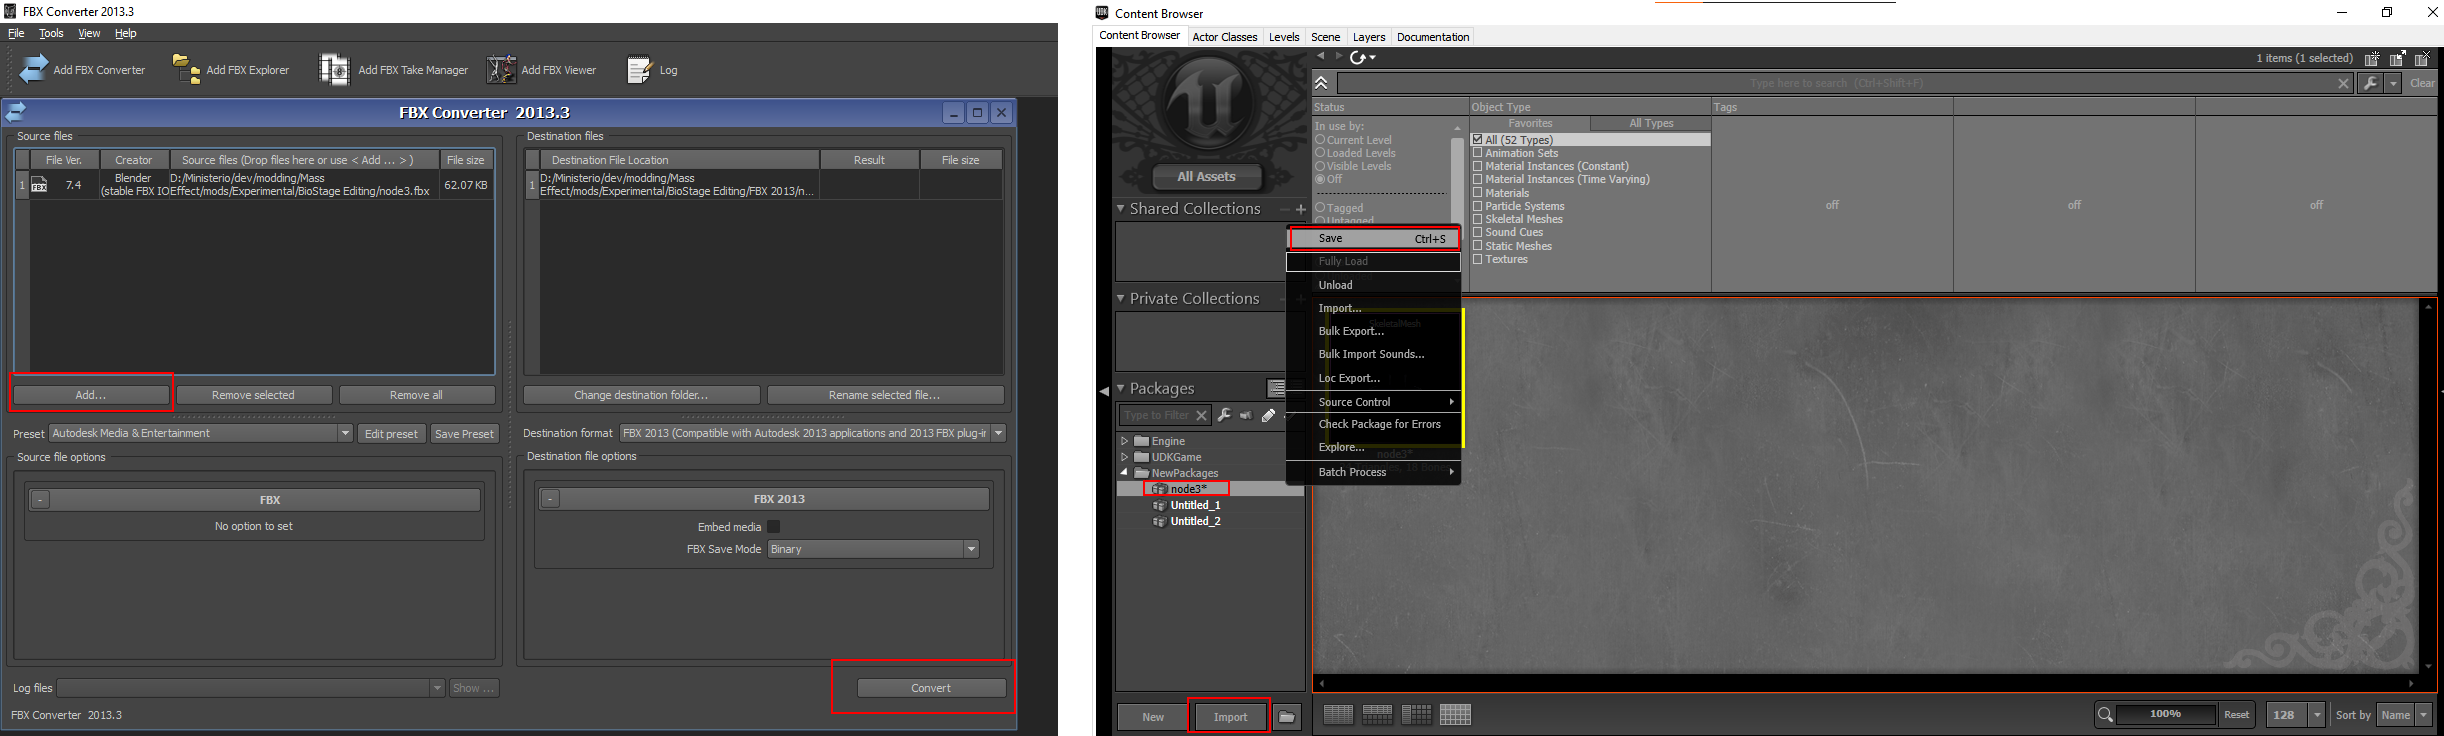Screen dimensions: 2444x736
Task: Click the Edit preset button
Action: point(391,434)
